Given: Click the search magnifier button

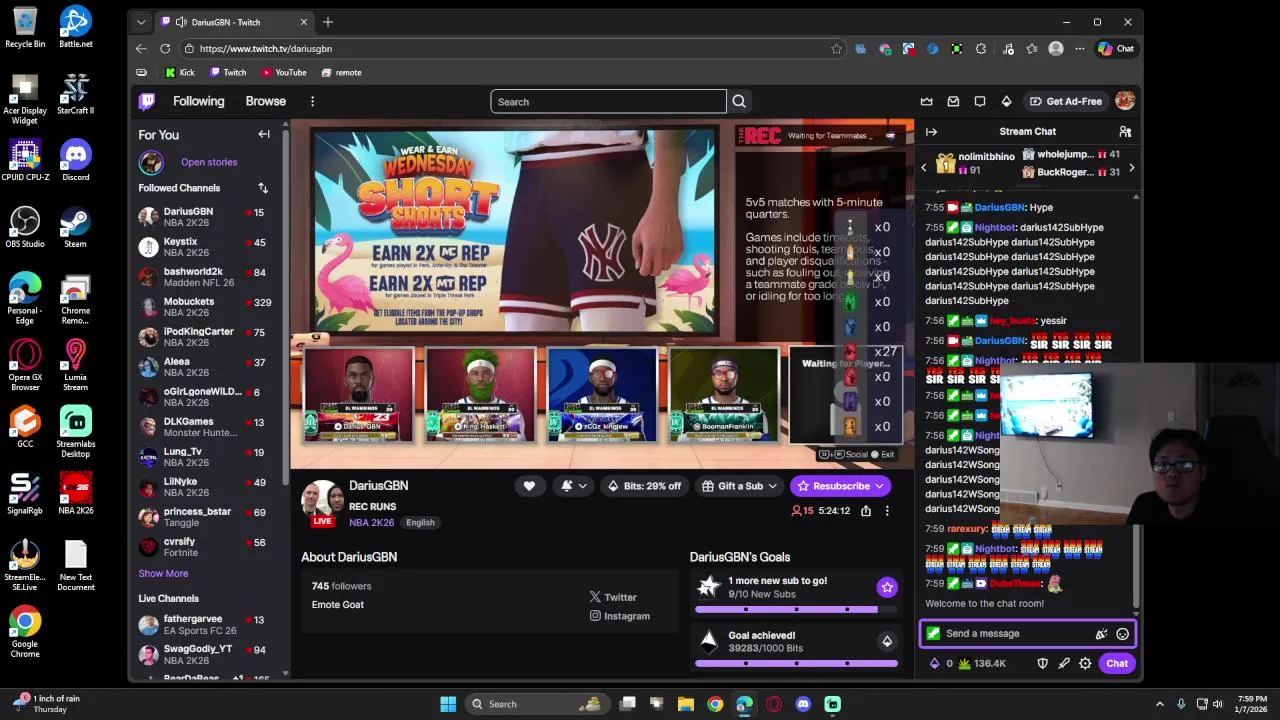Looking at the screenshot, I should pos(739,101).
